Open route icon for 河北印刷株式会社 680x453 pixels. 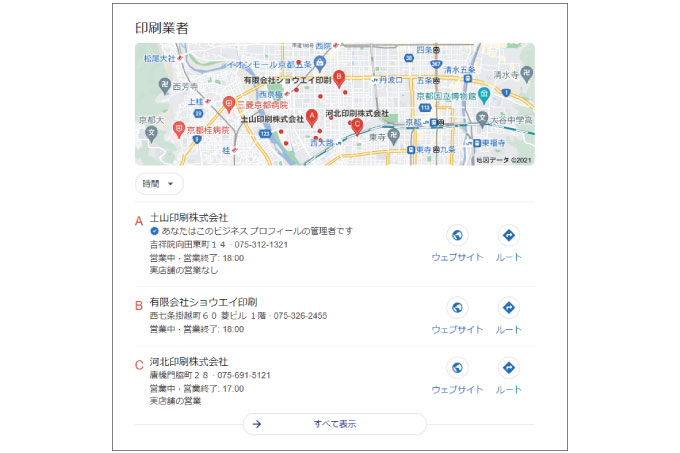coord(509,368)
